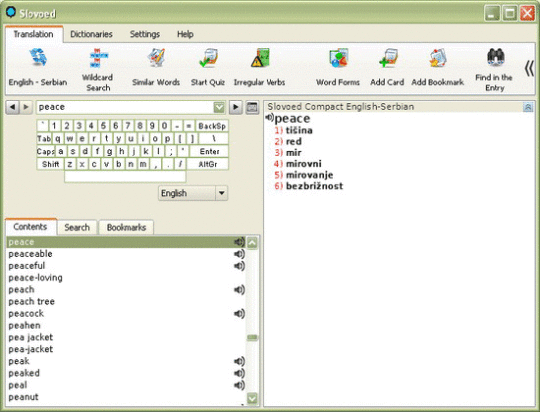
Task: Click the Add Card icon
Action: click(x=388, y=58)
